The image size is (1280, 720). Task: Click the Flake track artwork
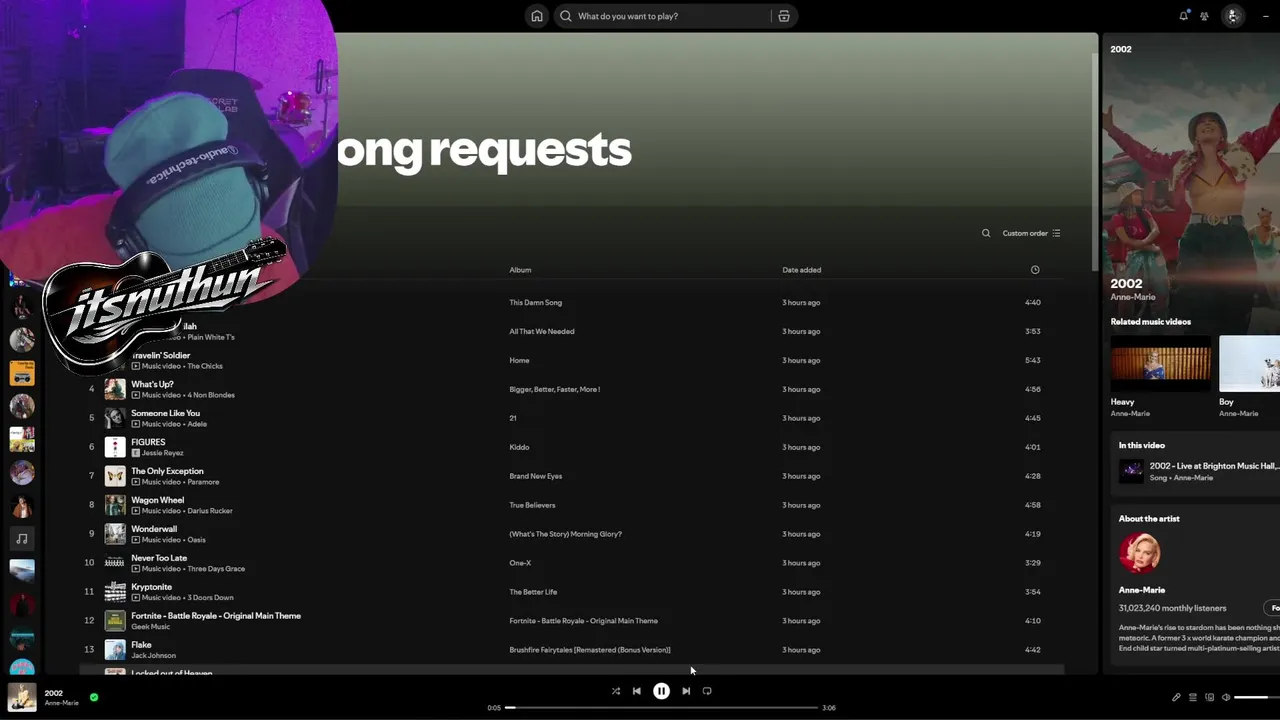point(115,650)
